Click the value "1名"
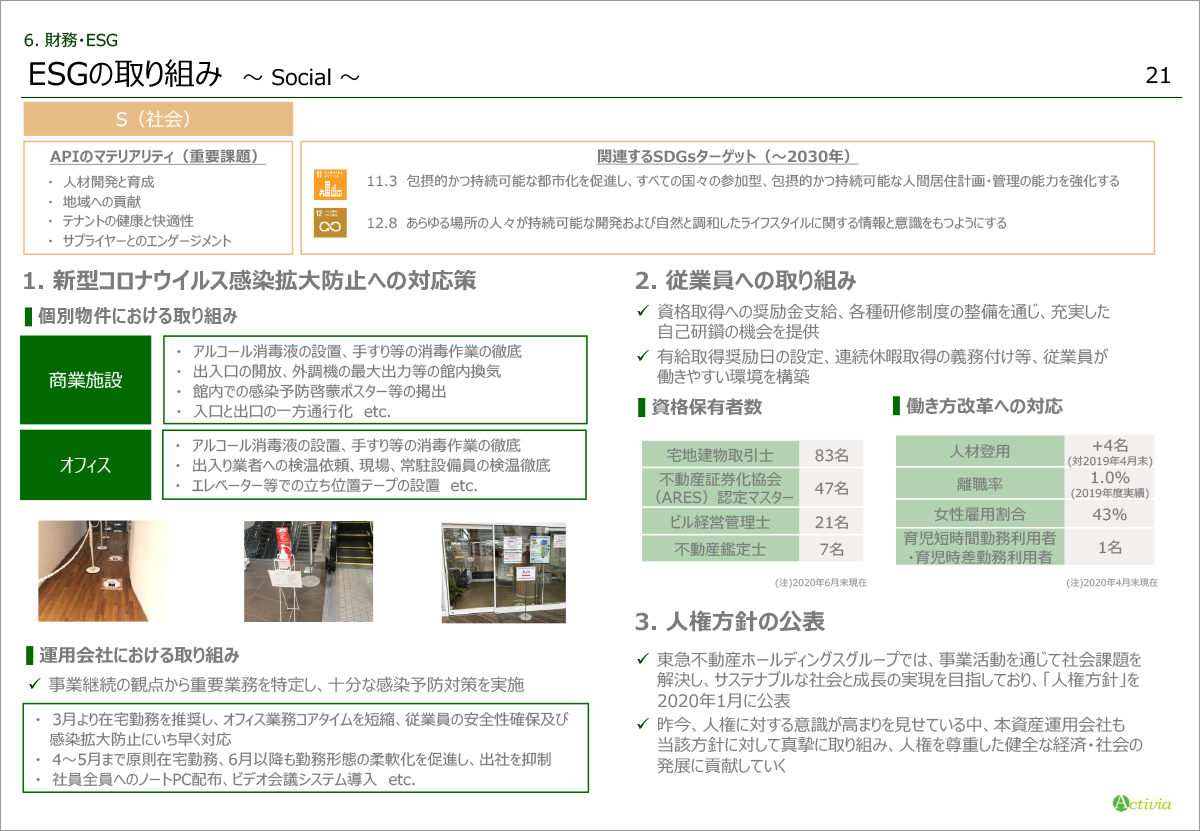The width and height of the screenshot is (1200, 831). [x=1110, y=547]
